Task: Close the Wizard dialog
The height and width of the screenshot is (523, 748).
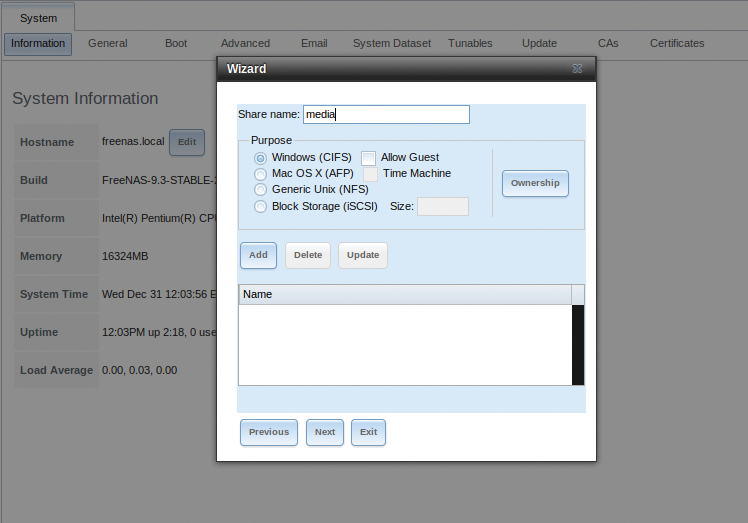Action: point(577,69)
